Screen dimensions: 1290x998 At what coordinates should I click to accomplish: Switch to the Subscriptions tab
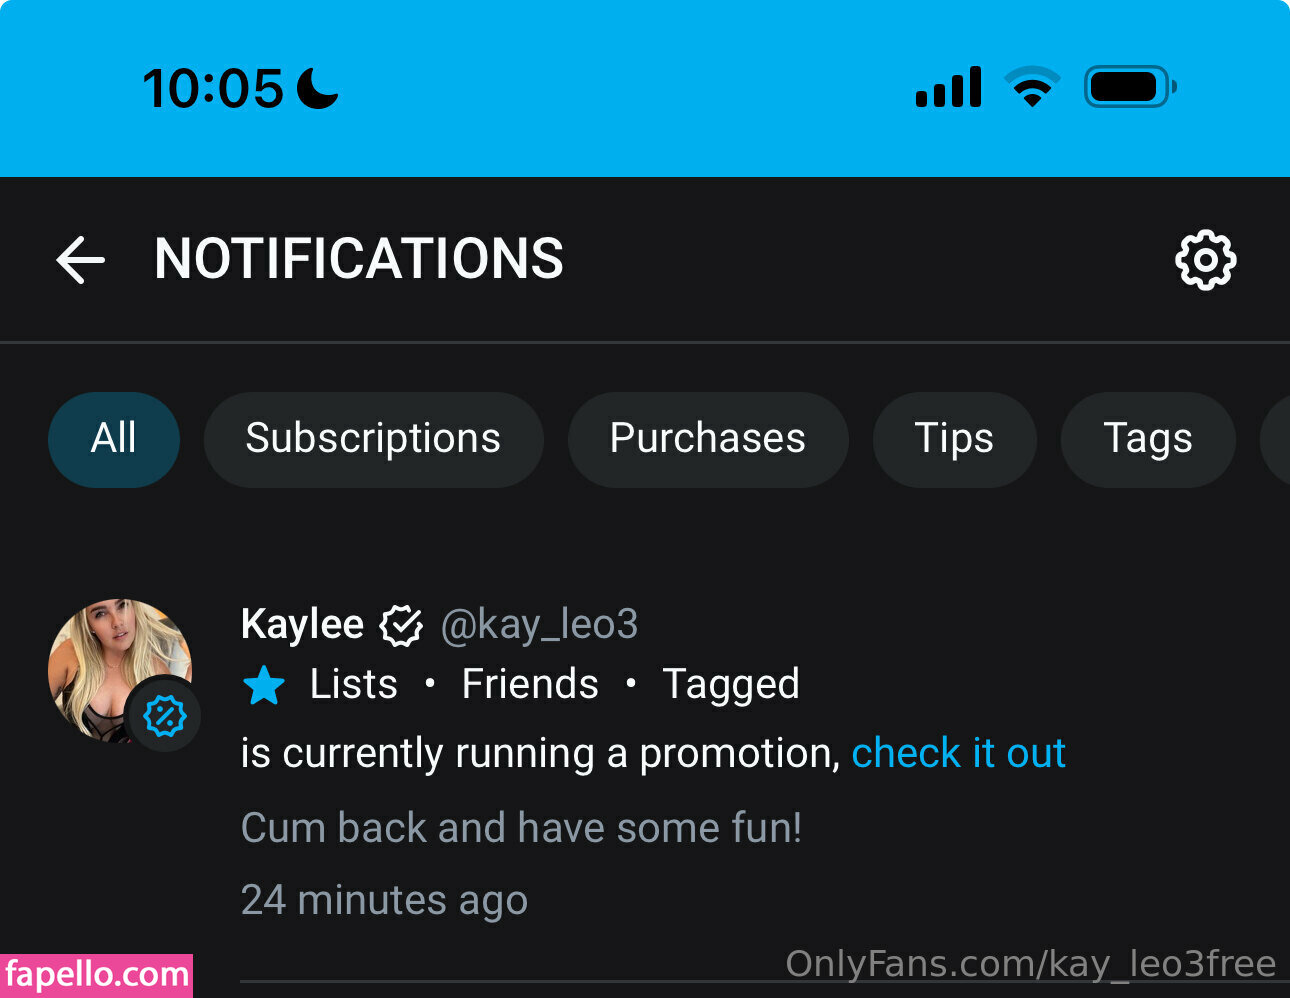373,439
